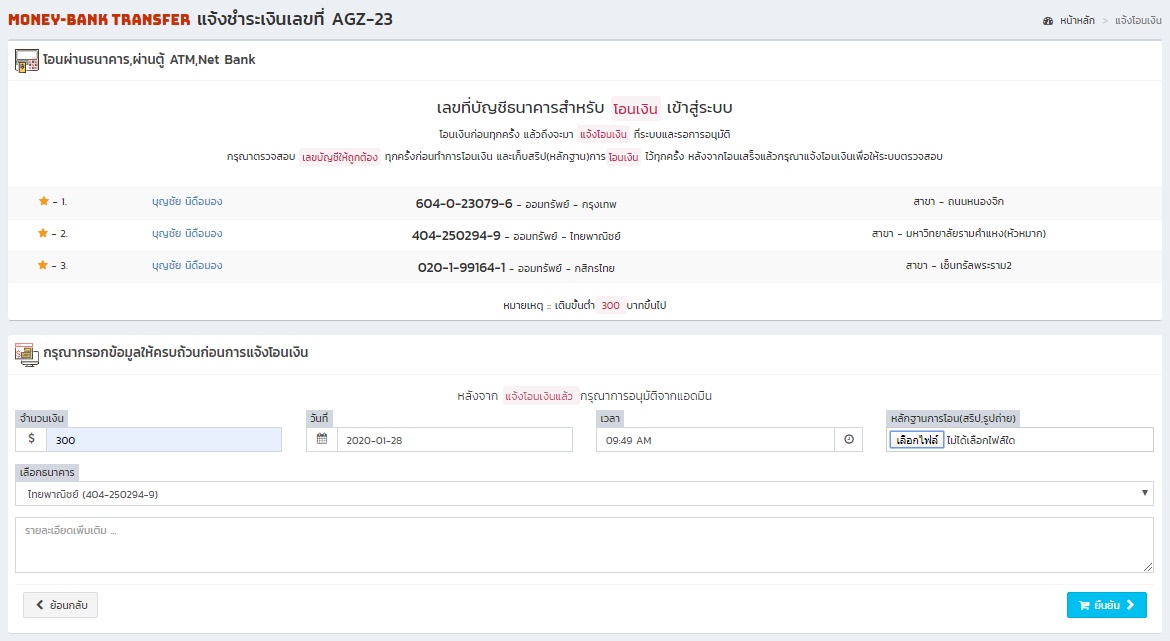Open the time picker showing 09:49 AM
Screen dimensions: 1170x641
coord(714,440)
